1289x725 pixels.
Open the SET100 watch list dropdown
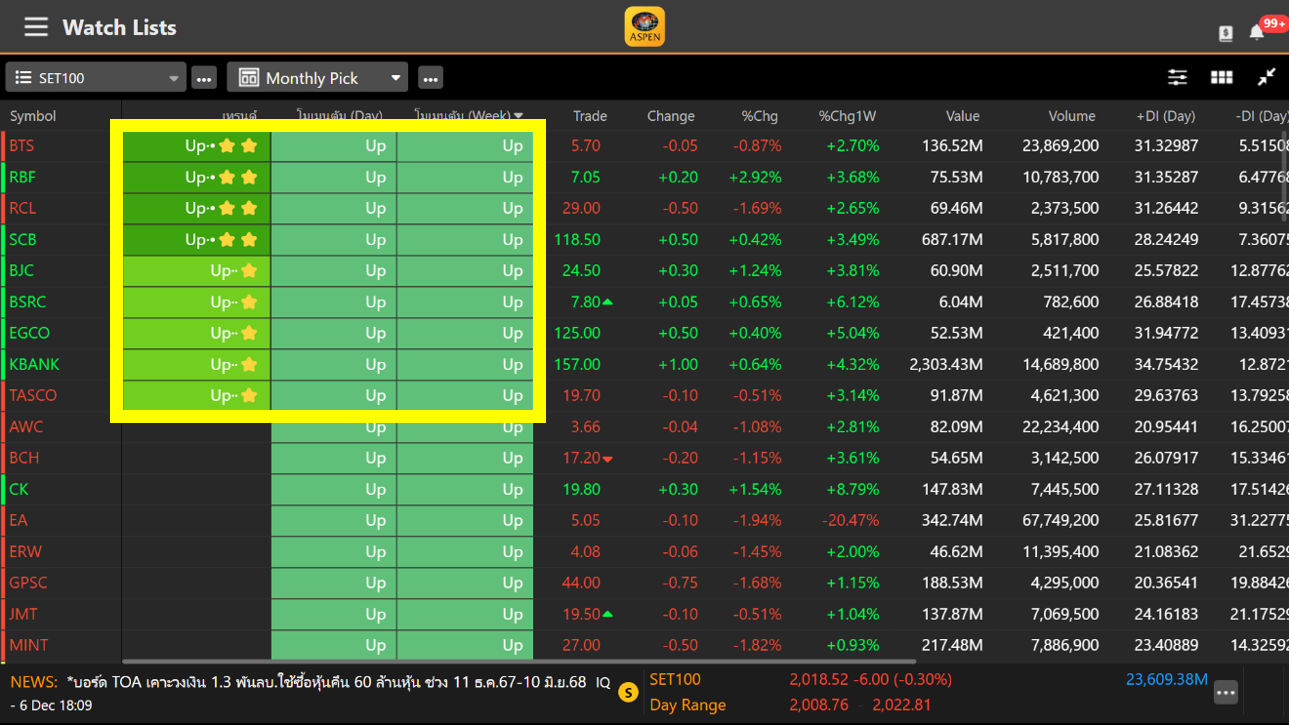pos(96,78)
